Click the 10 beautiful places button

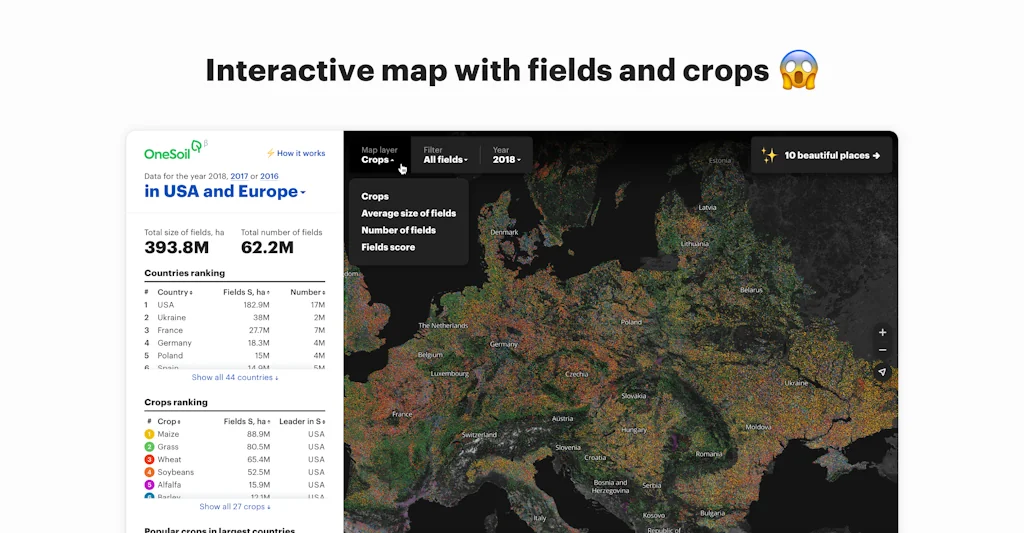(x=822, y=155)
